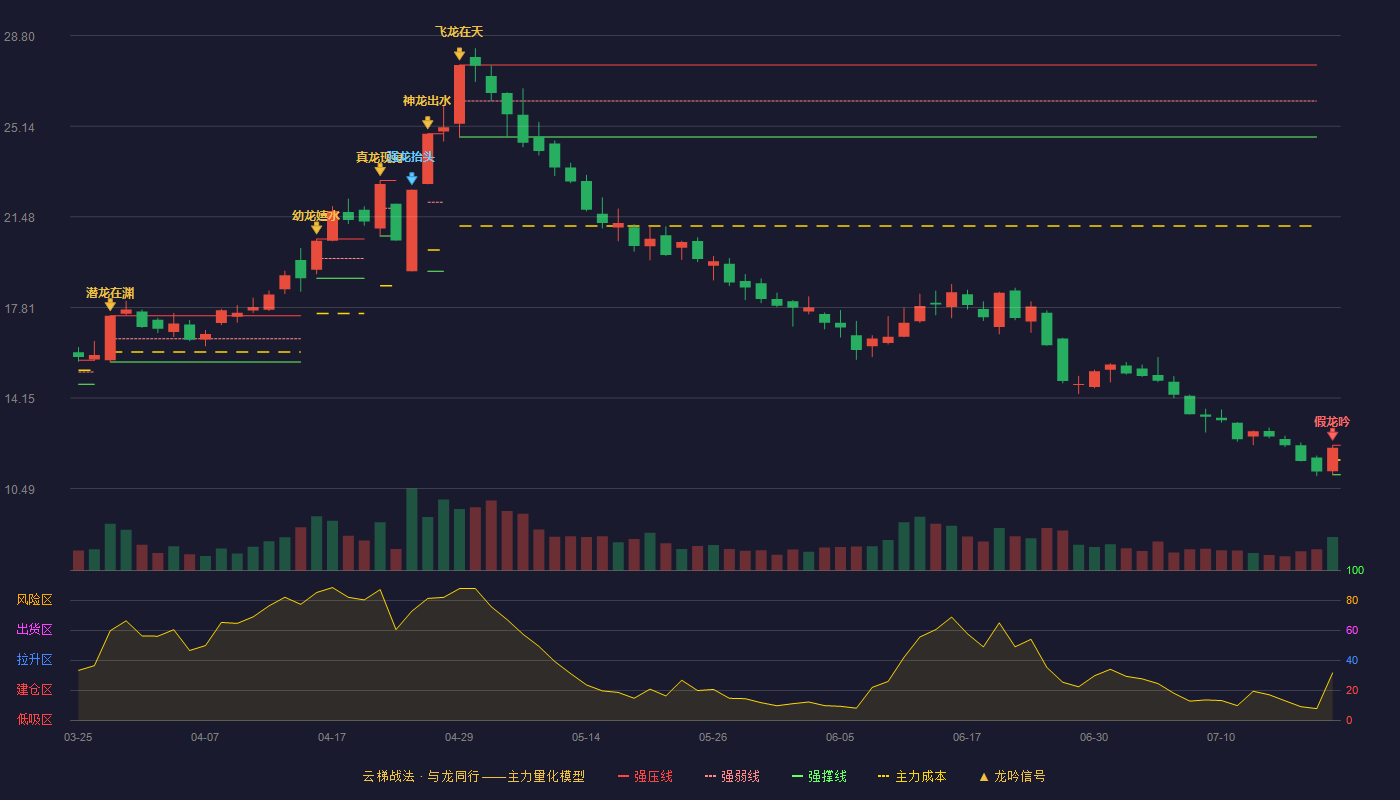Click the 神龙出水 signal label
The image size is (1400, 800).
click(427, 101)
